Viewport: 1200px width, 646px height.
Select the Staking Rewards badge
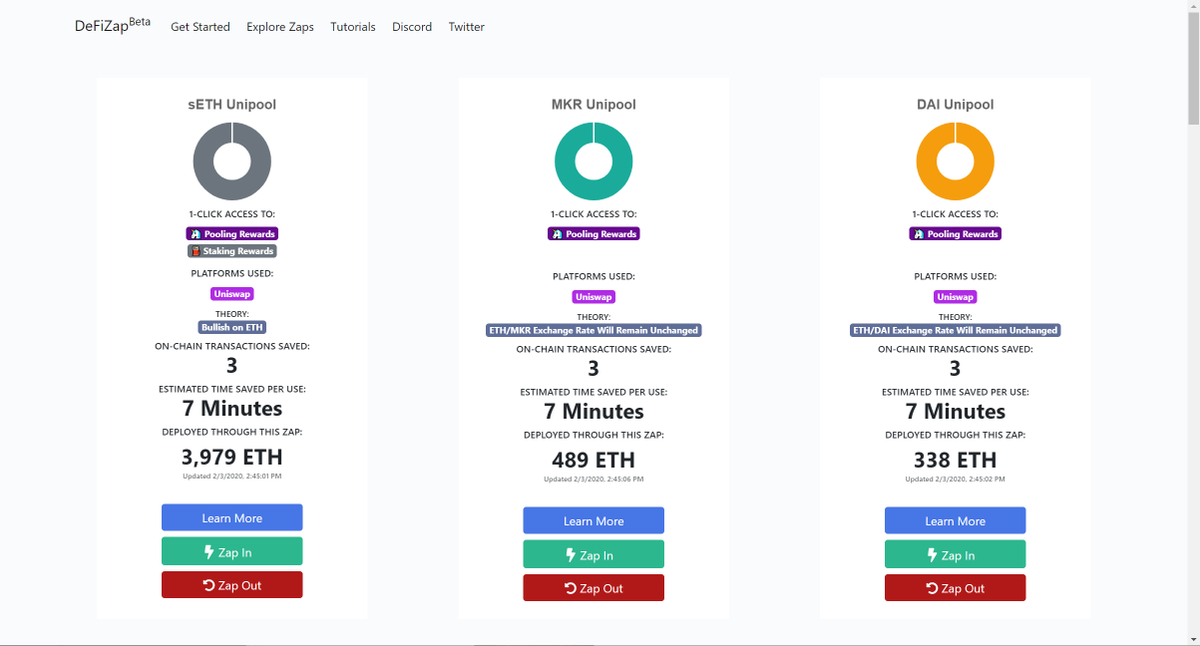pos(232,251)
